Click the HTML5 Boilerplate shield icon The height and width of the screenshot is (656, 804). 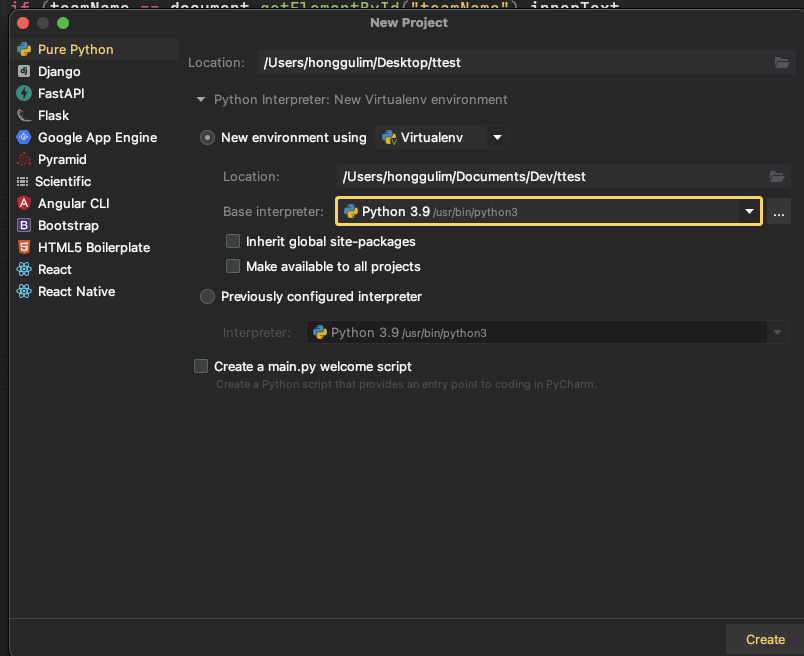point(24,247)
